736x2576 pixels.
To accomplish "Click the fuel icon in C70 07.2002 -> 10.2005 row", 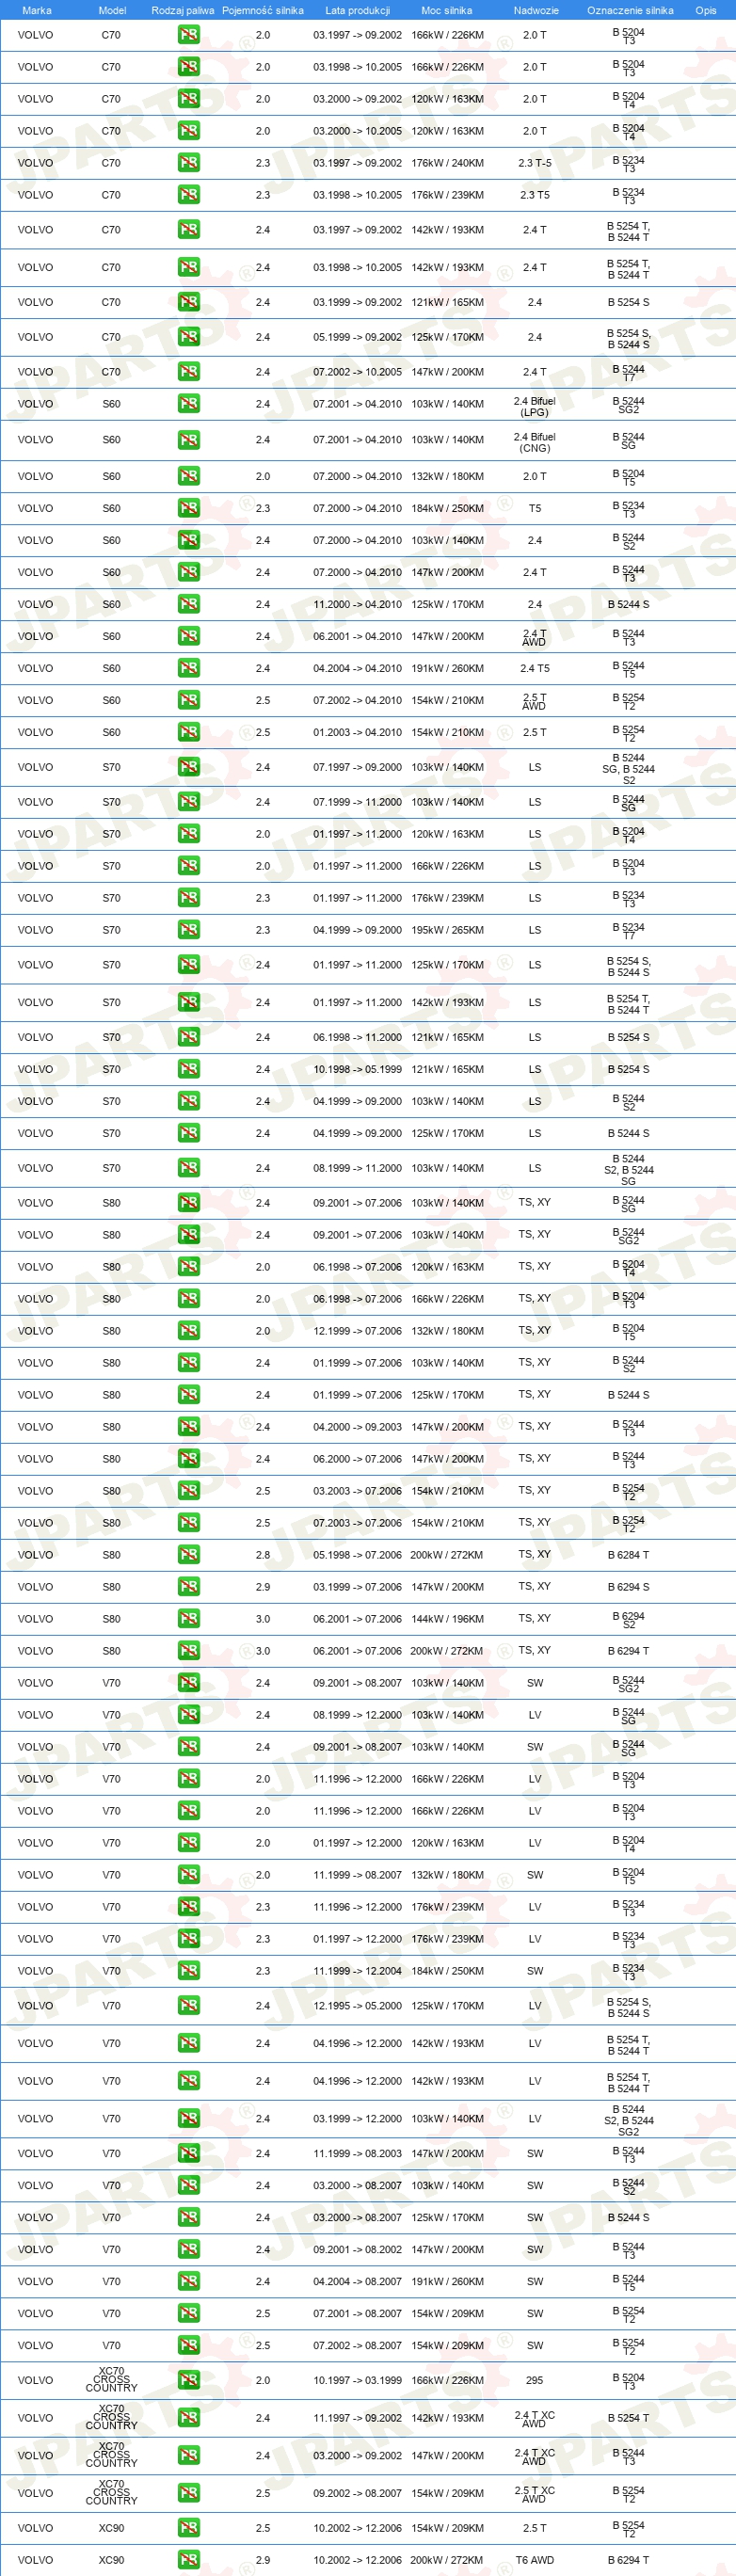I will coord(188,372).
